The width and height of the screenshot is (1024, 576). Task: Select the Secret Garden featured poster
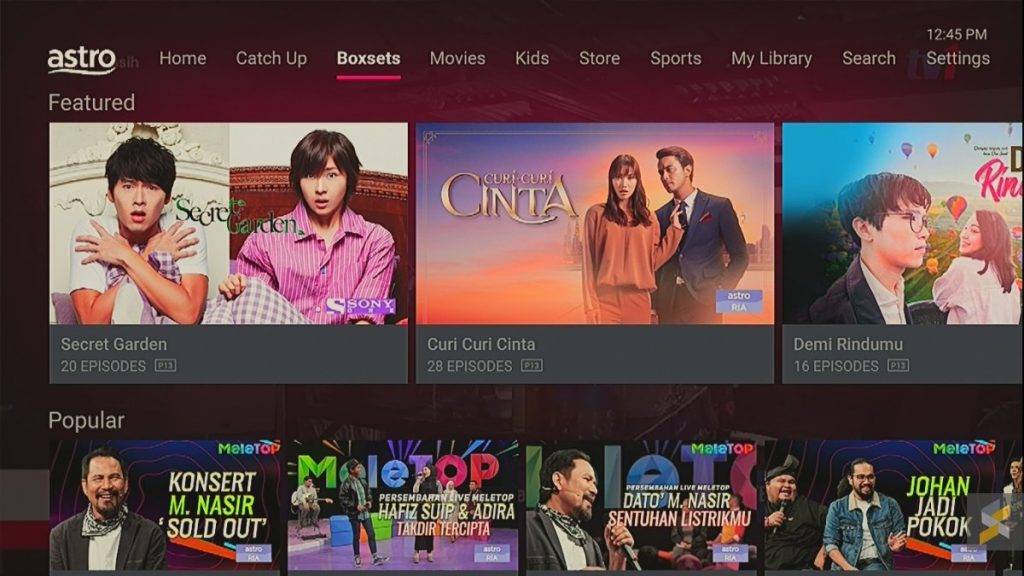[229, 223]
